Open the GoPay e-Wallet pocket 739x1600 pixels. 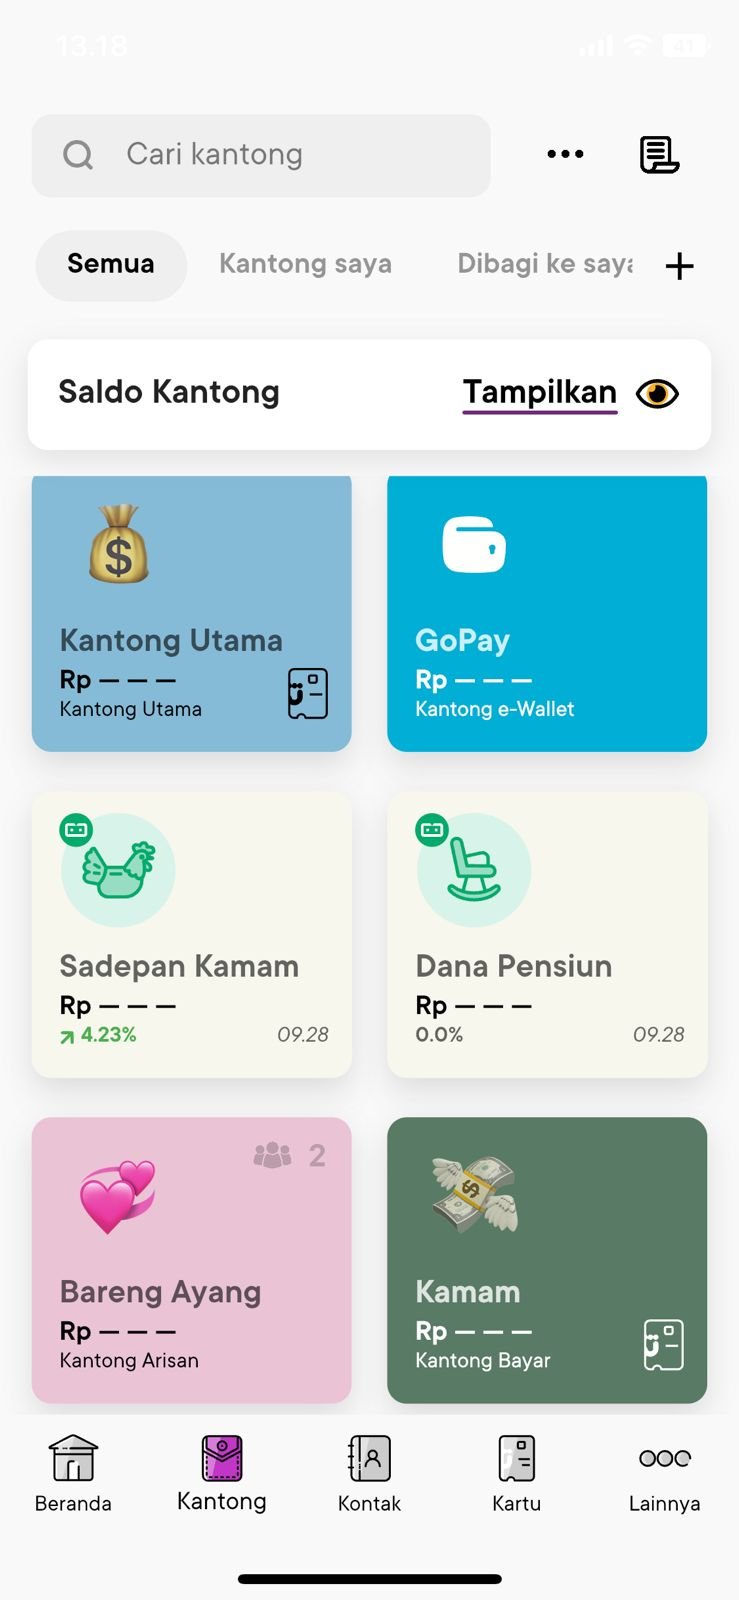coord(546,614)
